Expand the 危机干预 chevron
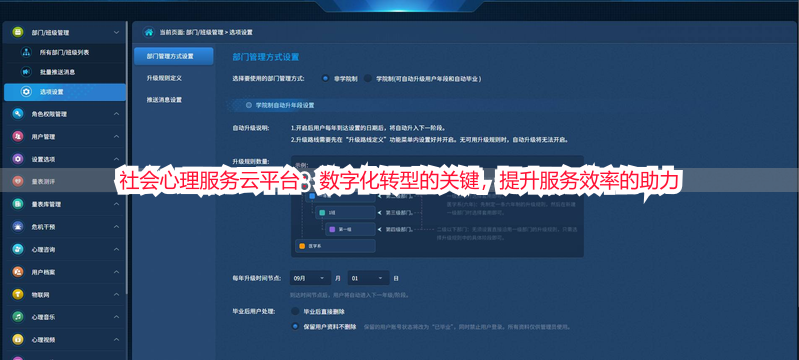Screen dimensions: 799x360 click(x=116, y=226)
